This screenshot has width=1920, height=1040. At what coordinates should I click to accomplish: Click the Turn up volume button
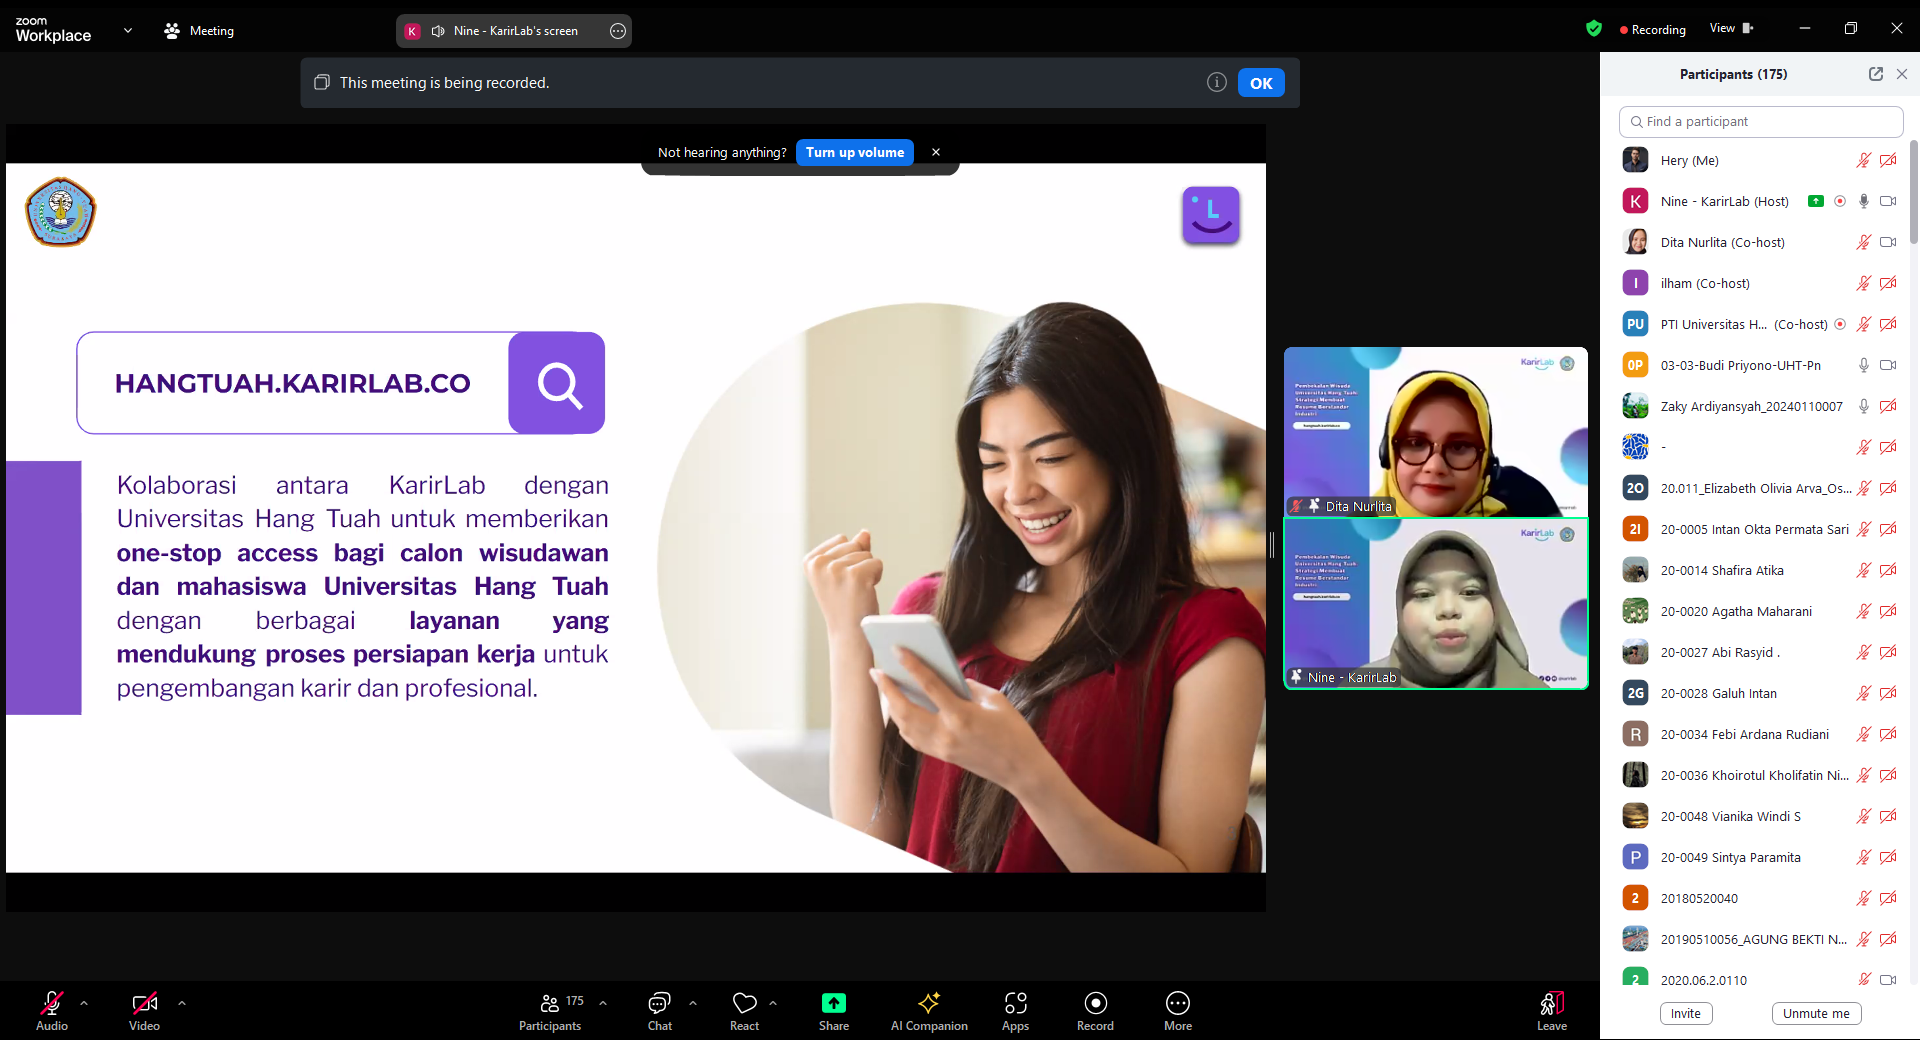854,152
